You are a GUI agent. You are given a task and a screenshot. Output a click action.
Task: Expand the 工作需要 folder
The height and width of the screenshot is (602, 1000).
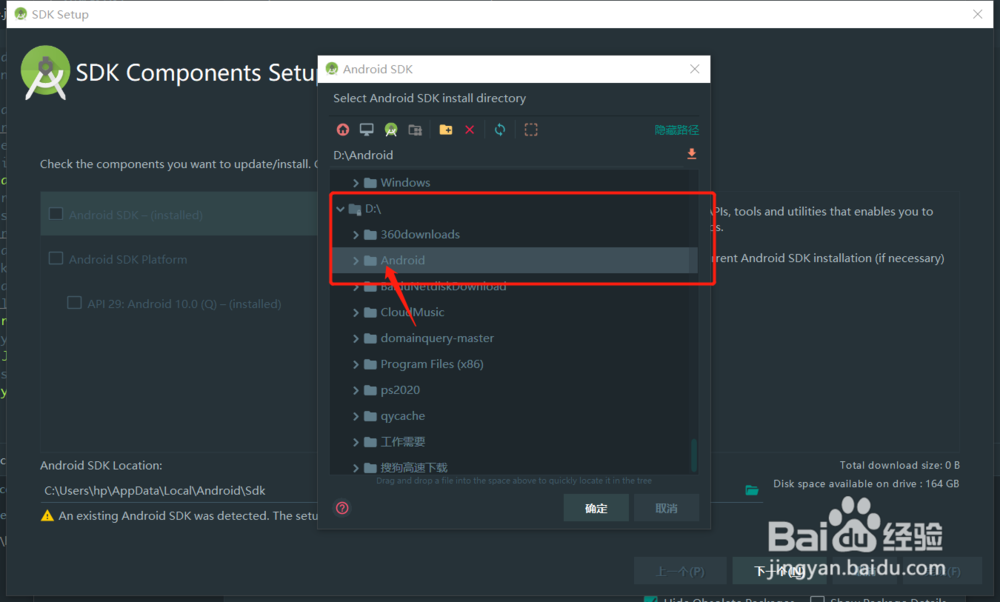[x=356, y=442]
